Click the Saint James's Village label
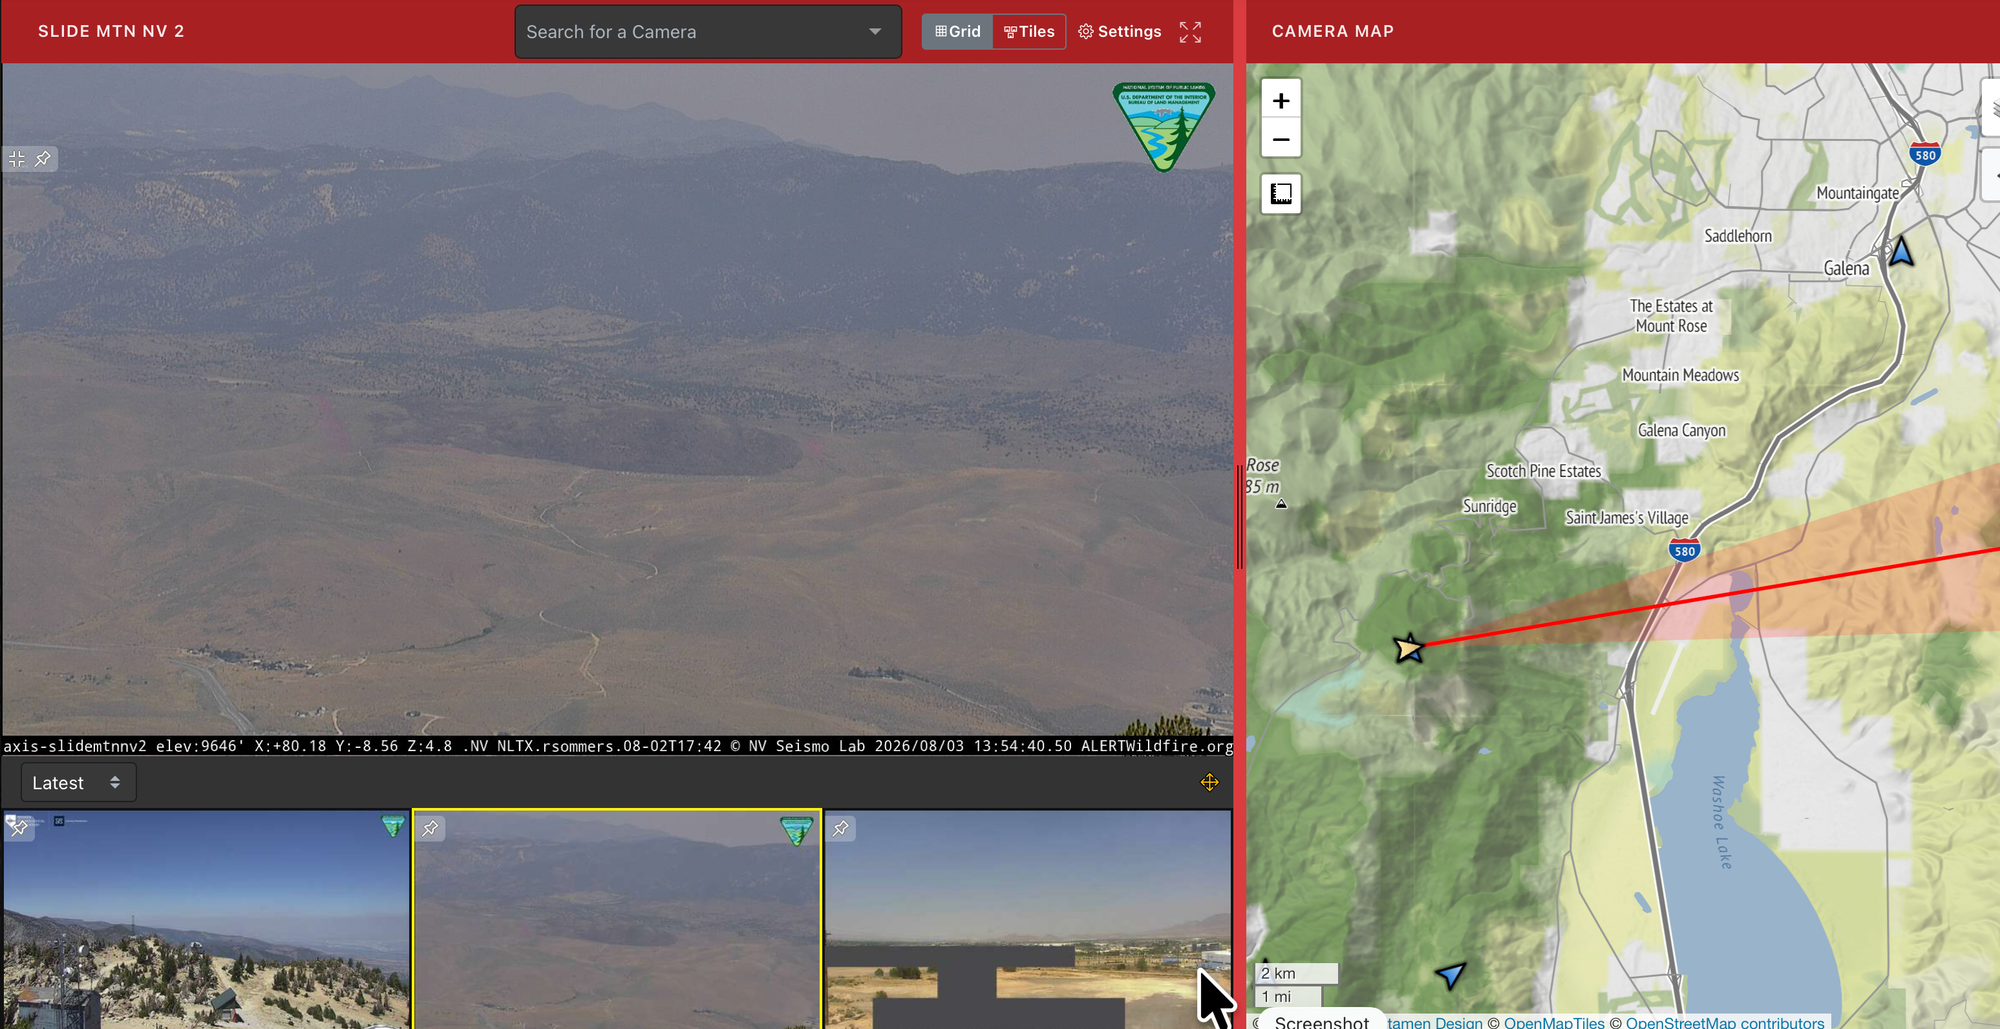This screenshot has width=2000, height=1029. coord(1626,518)
